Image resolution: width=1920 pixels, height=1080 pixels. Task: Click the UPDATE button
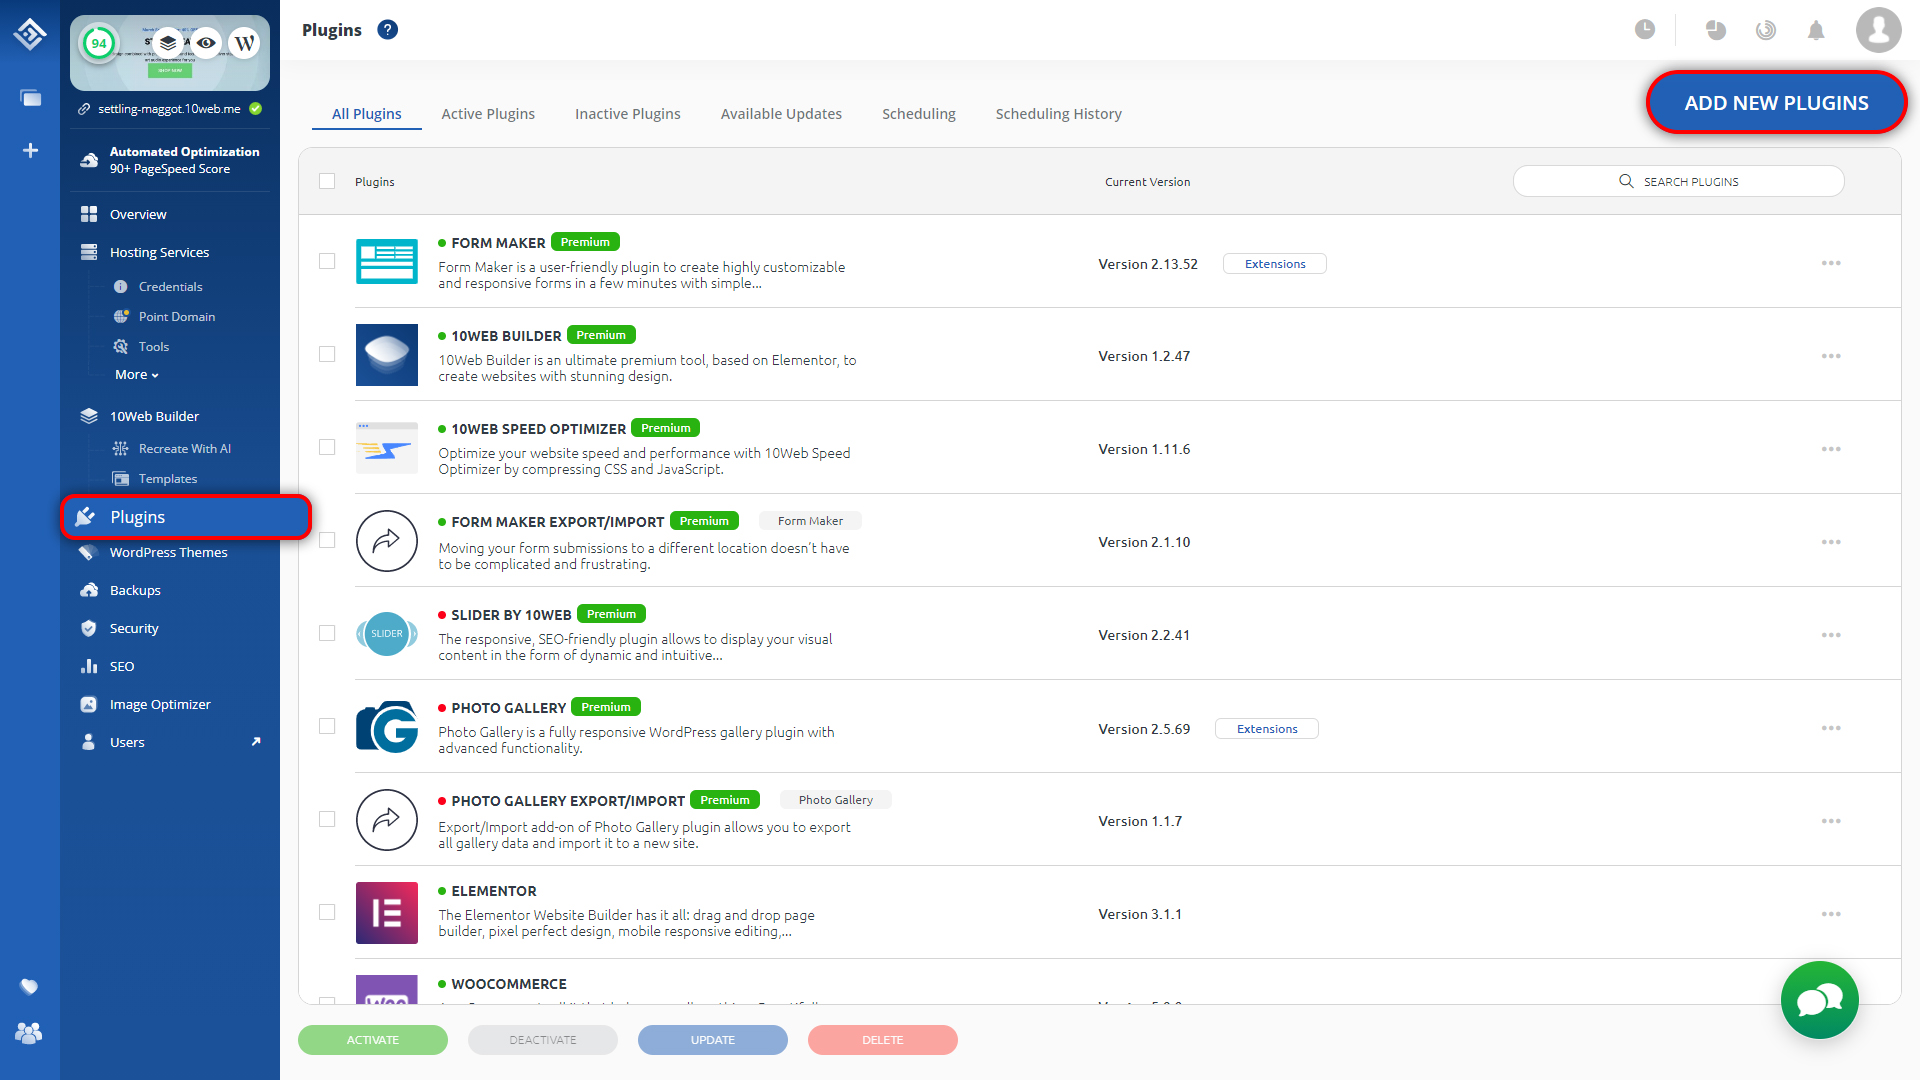(713, 1040)
